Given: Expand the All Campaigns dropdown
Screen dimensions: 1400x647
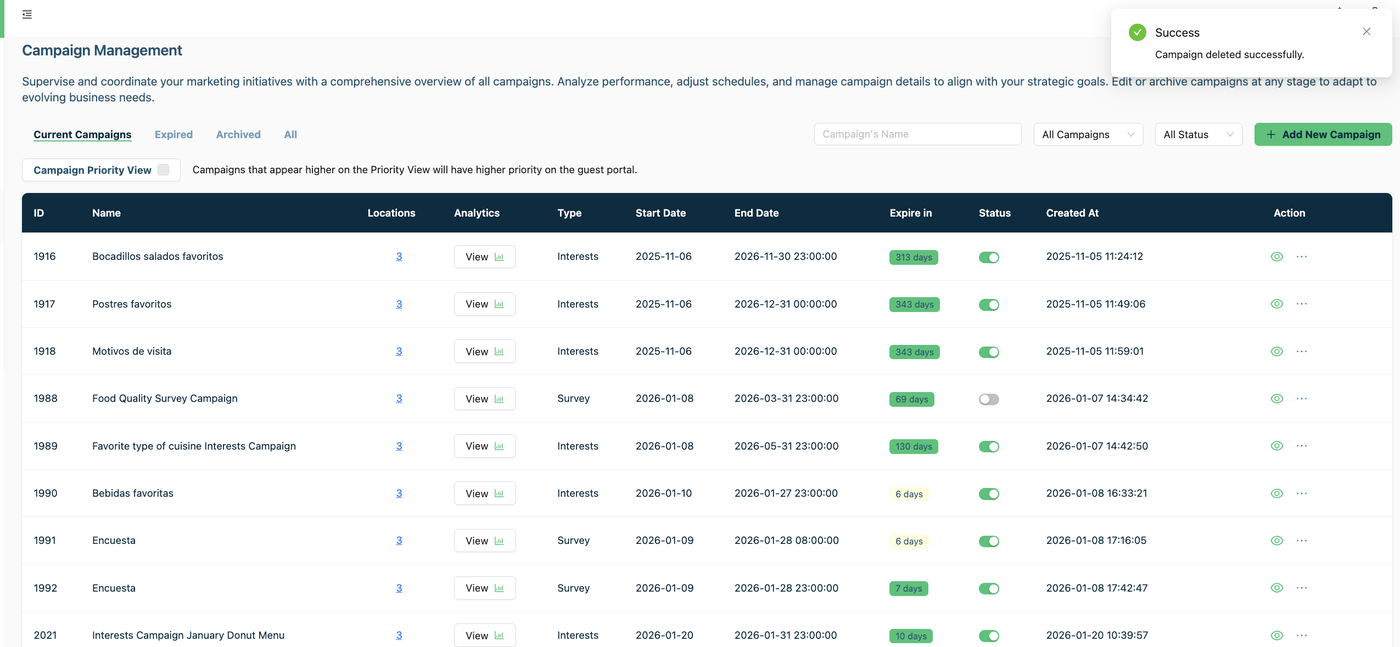Looking at the screenshot, I should pyautogui.click(x=1087, y=134).
